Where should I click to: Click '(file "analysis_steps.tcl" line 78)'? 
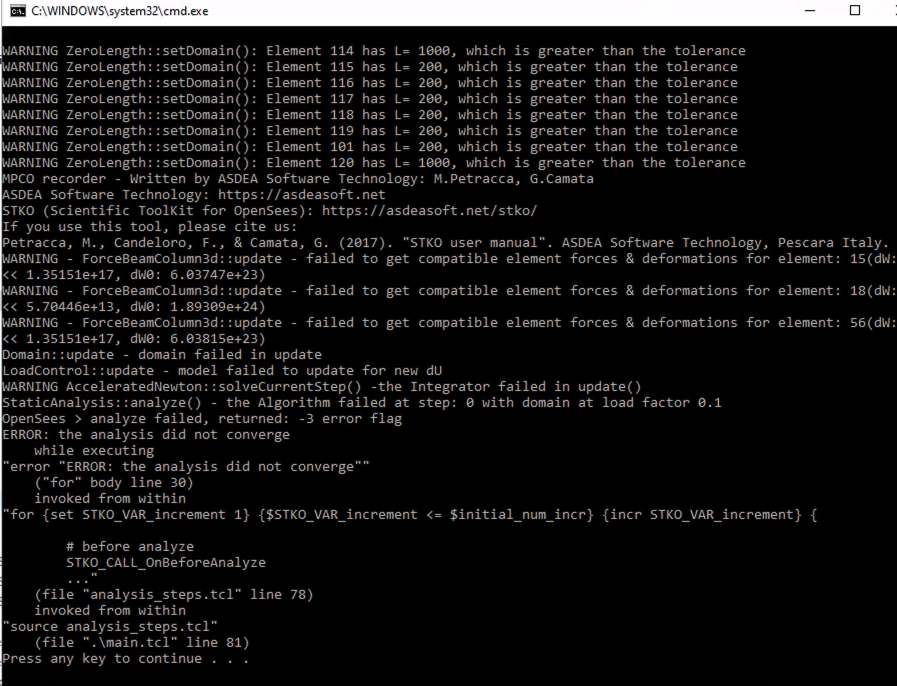174,596
